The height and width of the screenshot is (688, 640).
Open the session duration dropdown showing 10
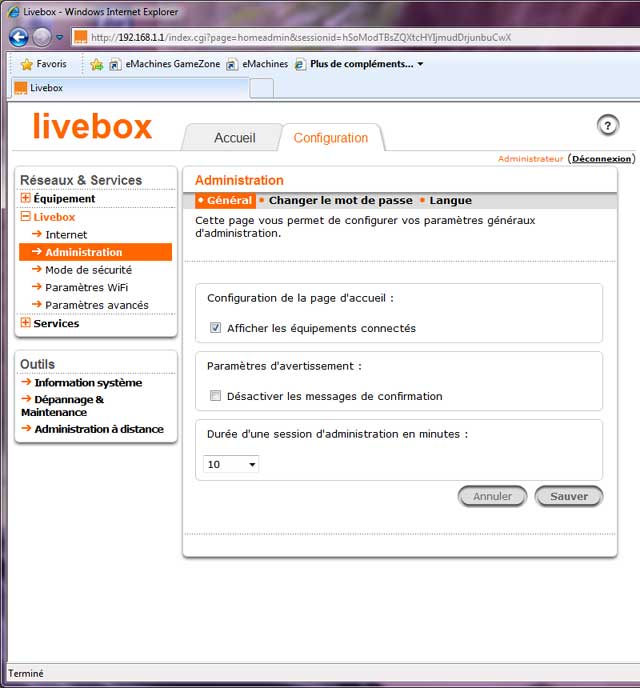pos(231,464)
